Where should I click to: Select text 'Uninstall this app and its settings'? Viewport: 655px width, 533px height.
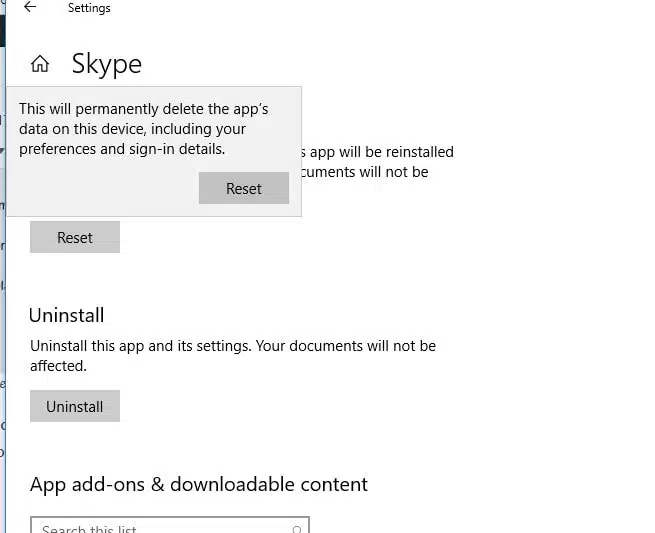(140, 346)
